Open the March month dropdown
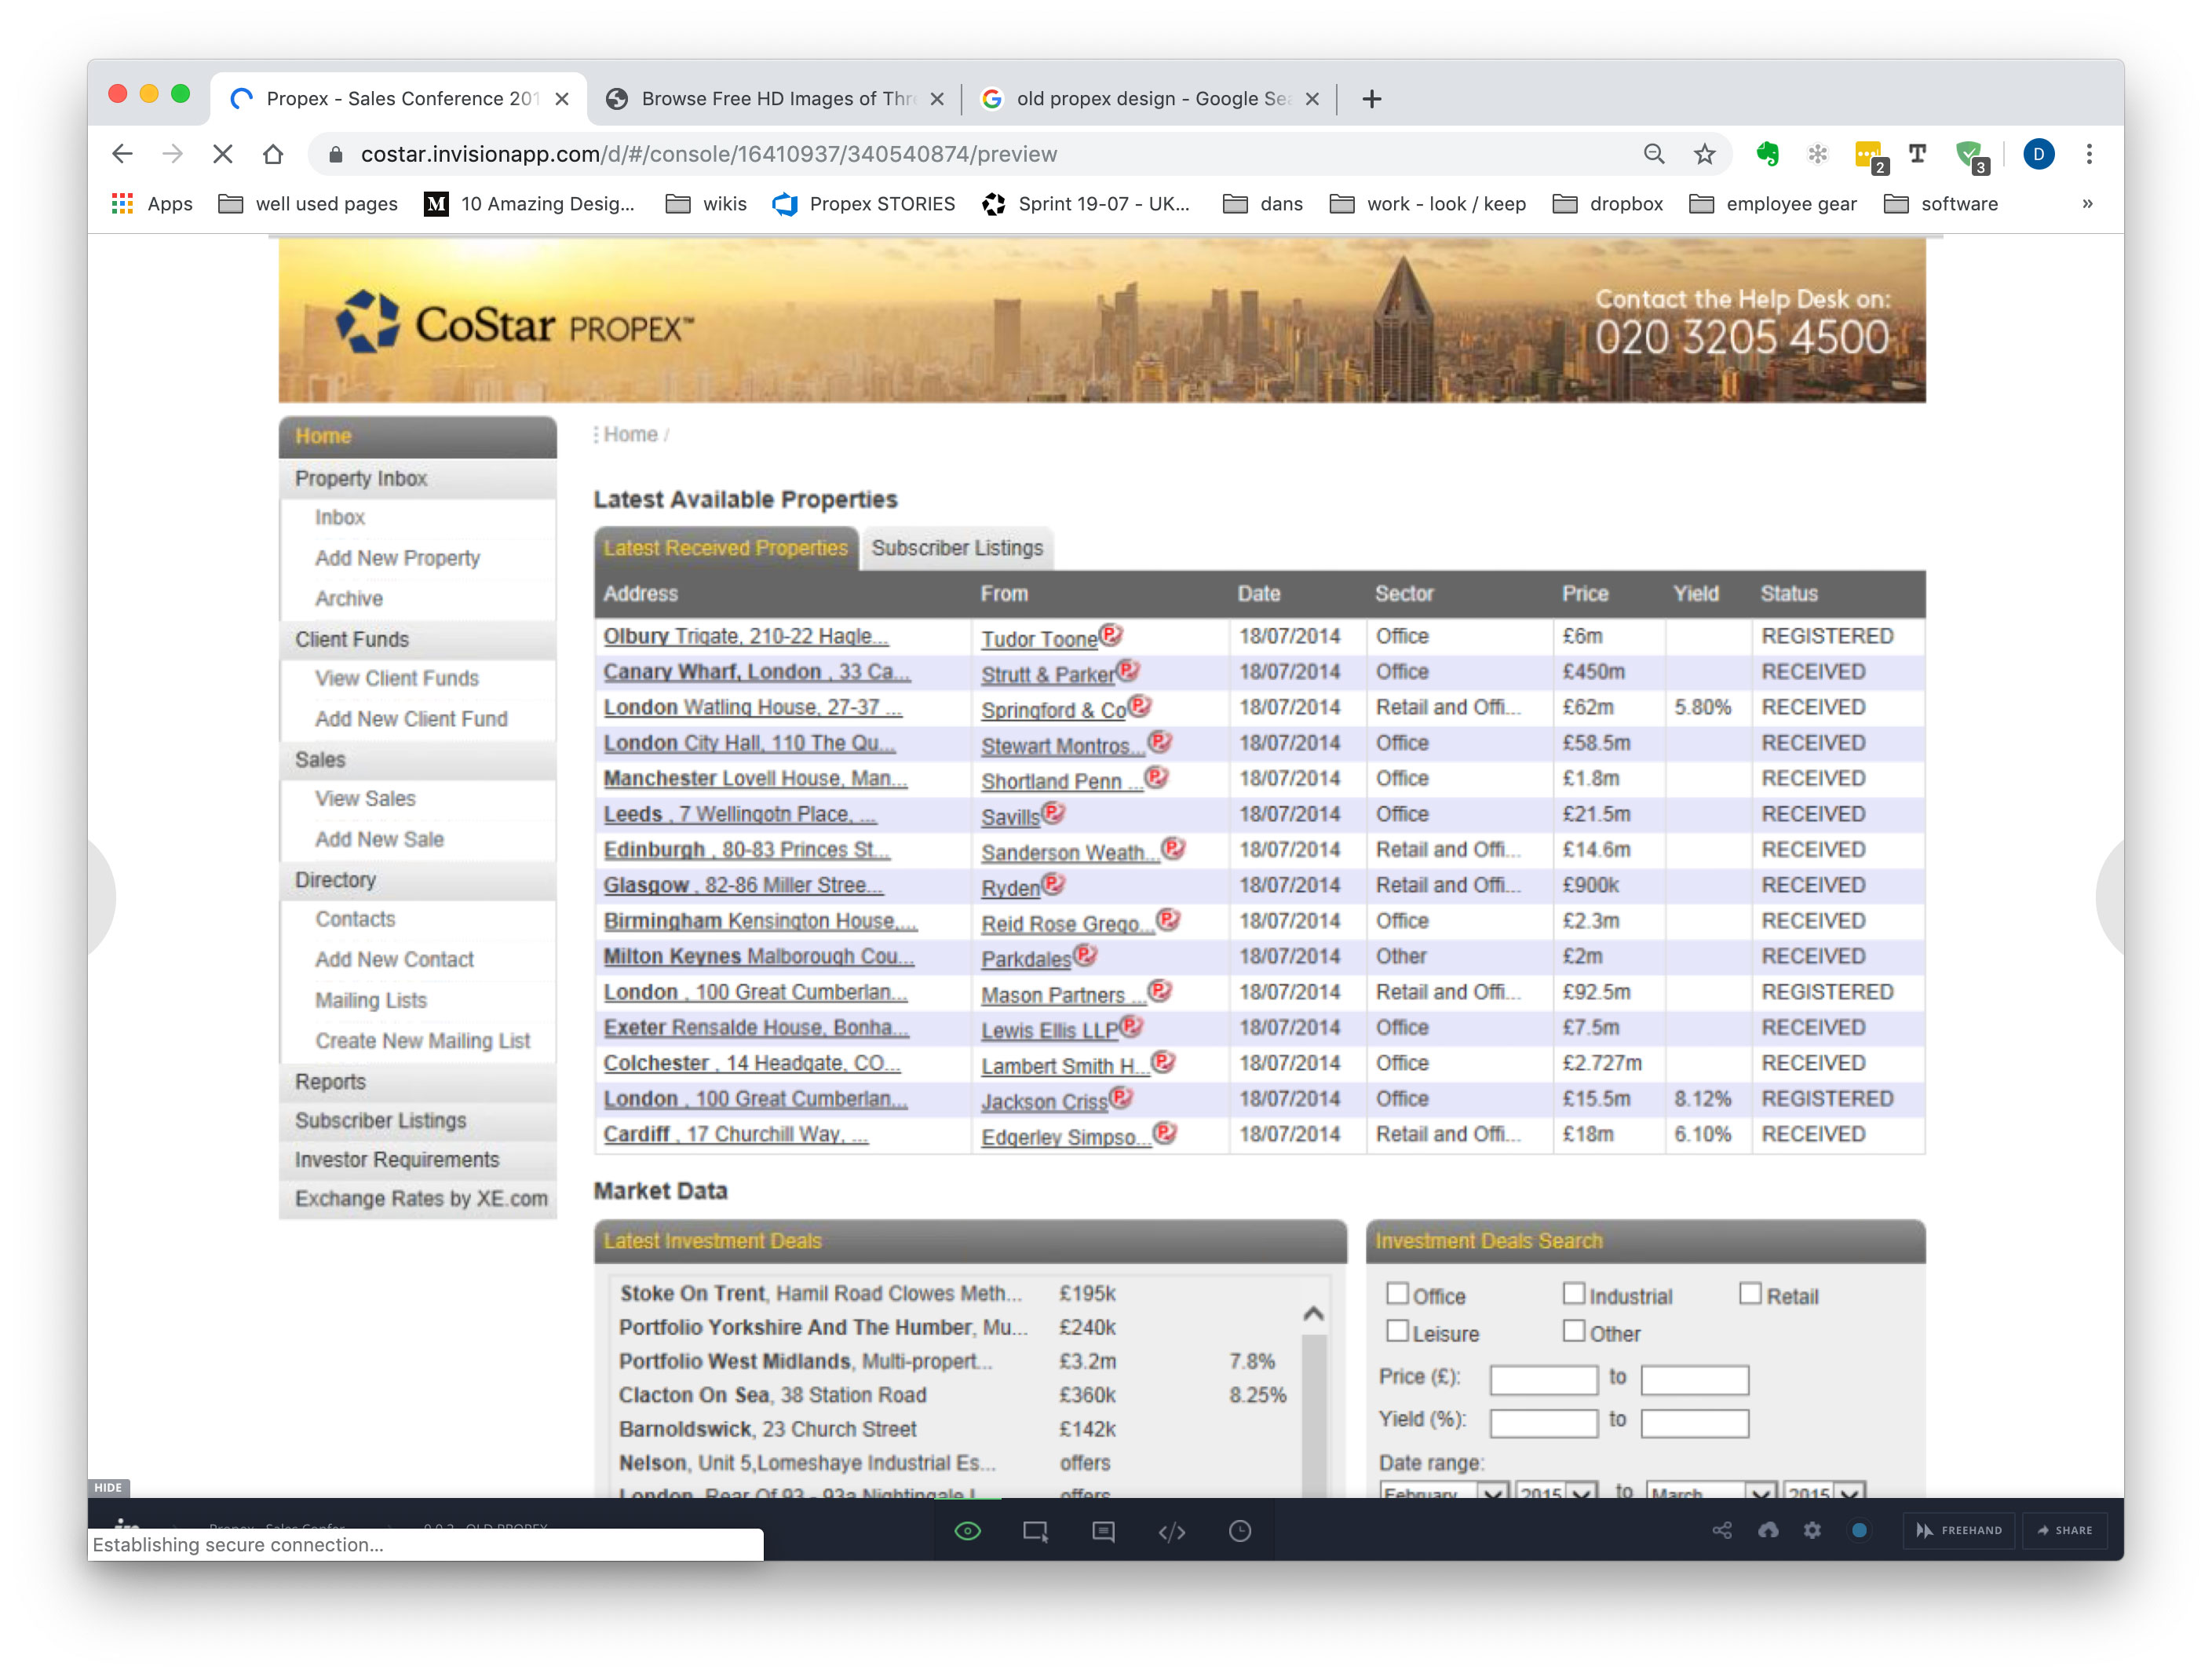 click(1710, 1490)
